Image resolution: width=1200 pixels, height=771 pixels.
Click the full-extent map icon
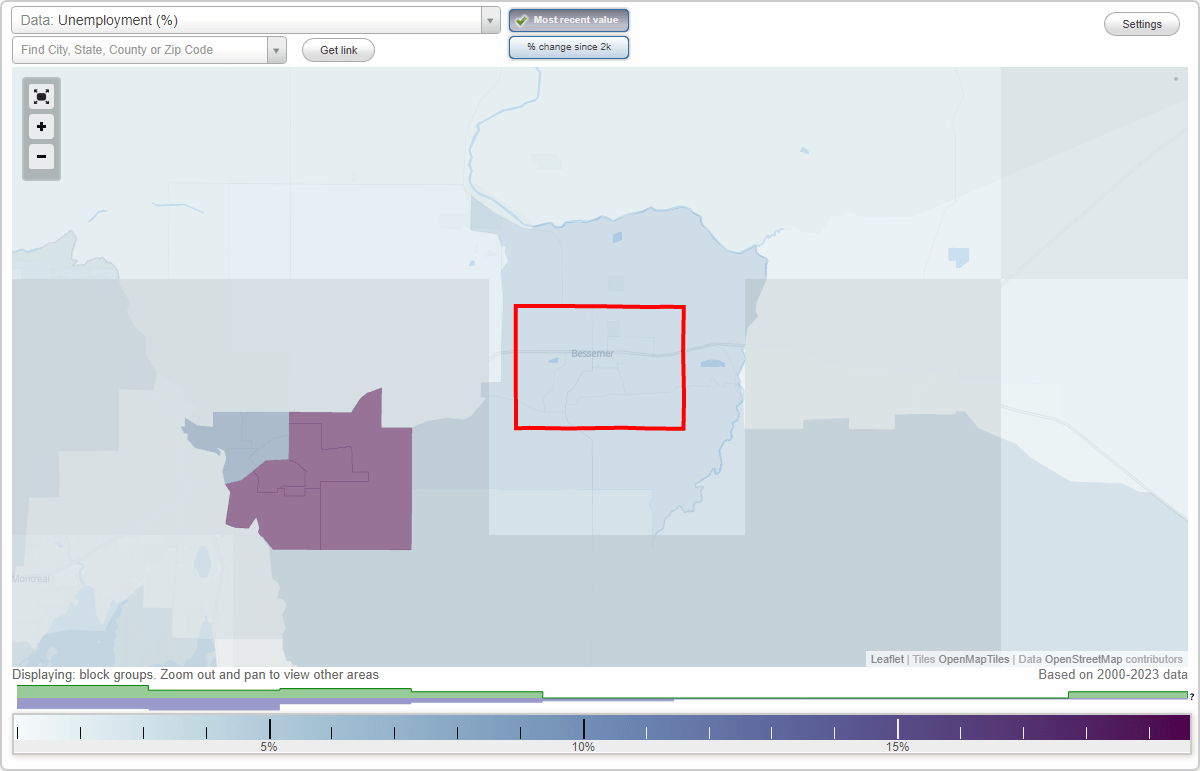pos(41,96)
